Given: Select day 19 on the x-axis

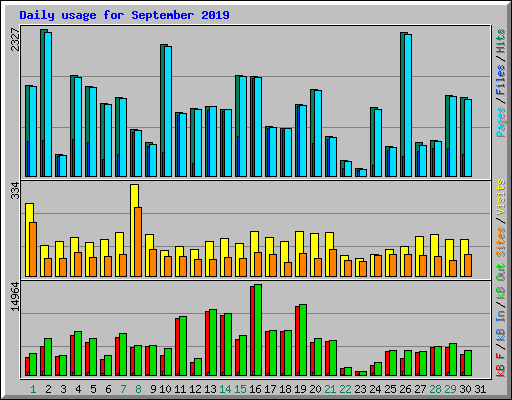Looking at the screenshot, I should (300, 389).
